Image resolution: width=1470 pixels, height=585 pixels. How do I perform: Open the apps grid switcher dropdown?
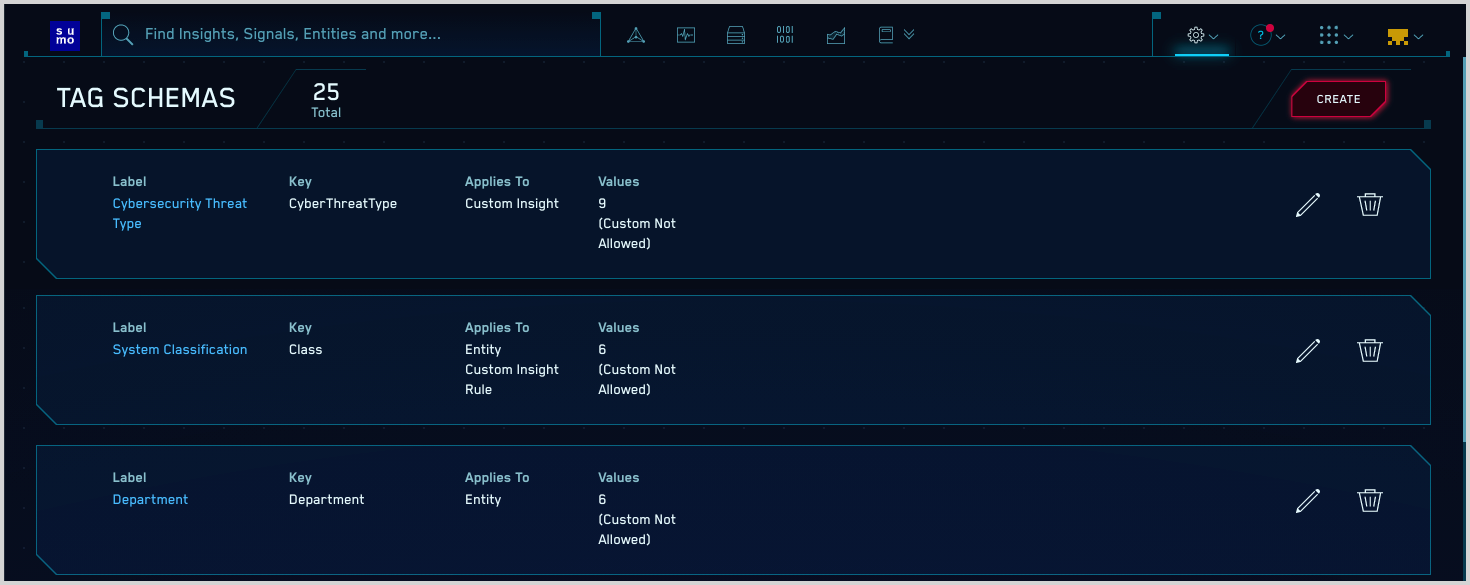[x=1335, y=36]
